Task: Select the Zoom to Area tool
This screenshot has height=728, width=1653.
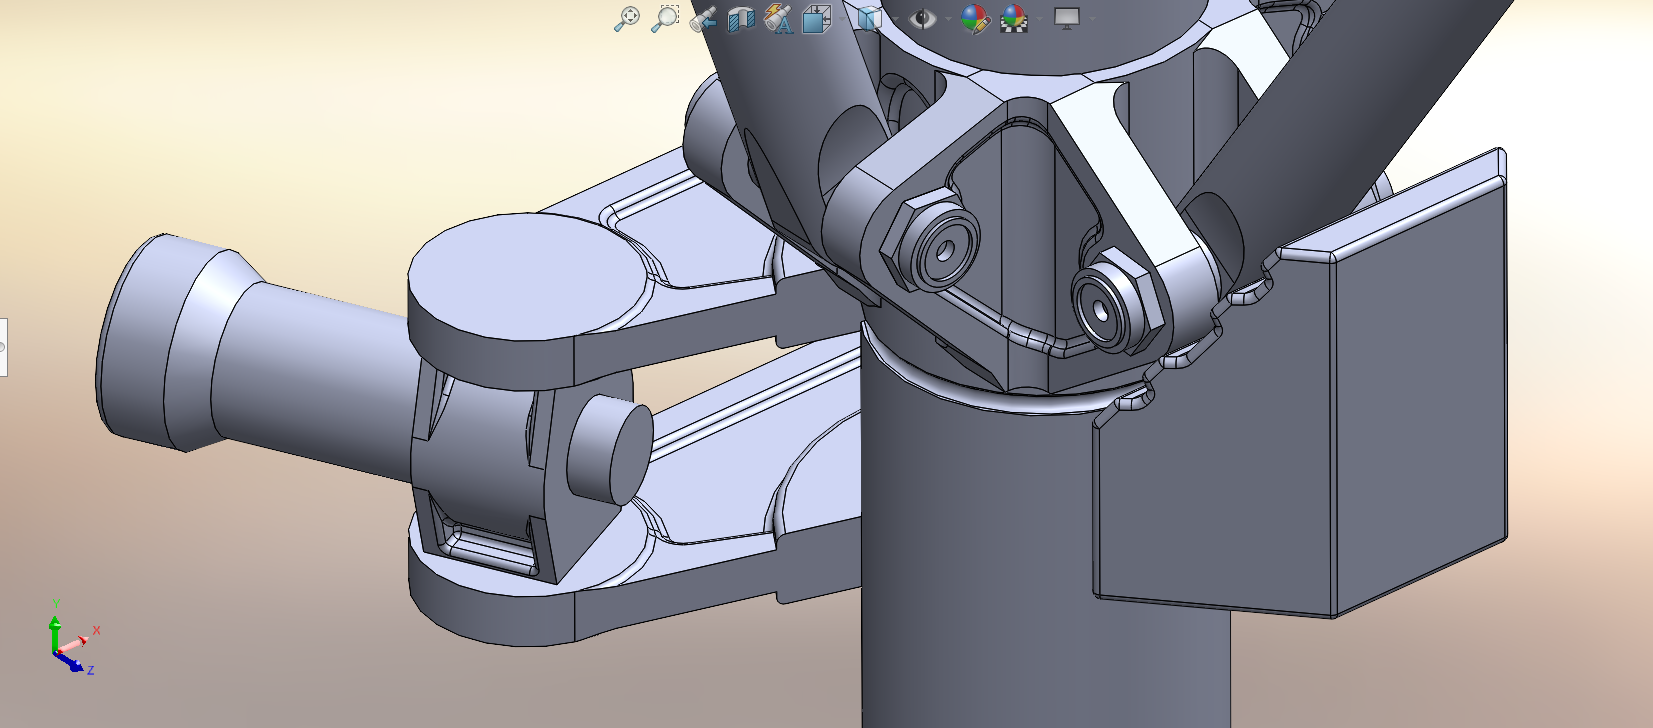Action: (x=665, y=18)
